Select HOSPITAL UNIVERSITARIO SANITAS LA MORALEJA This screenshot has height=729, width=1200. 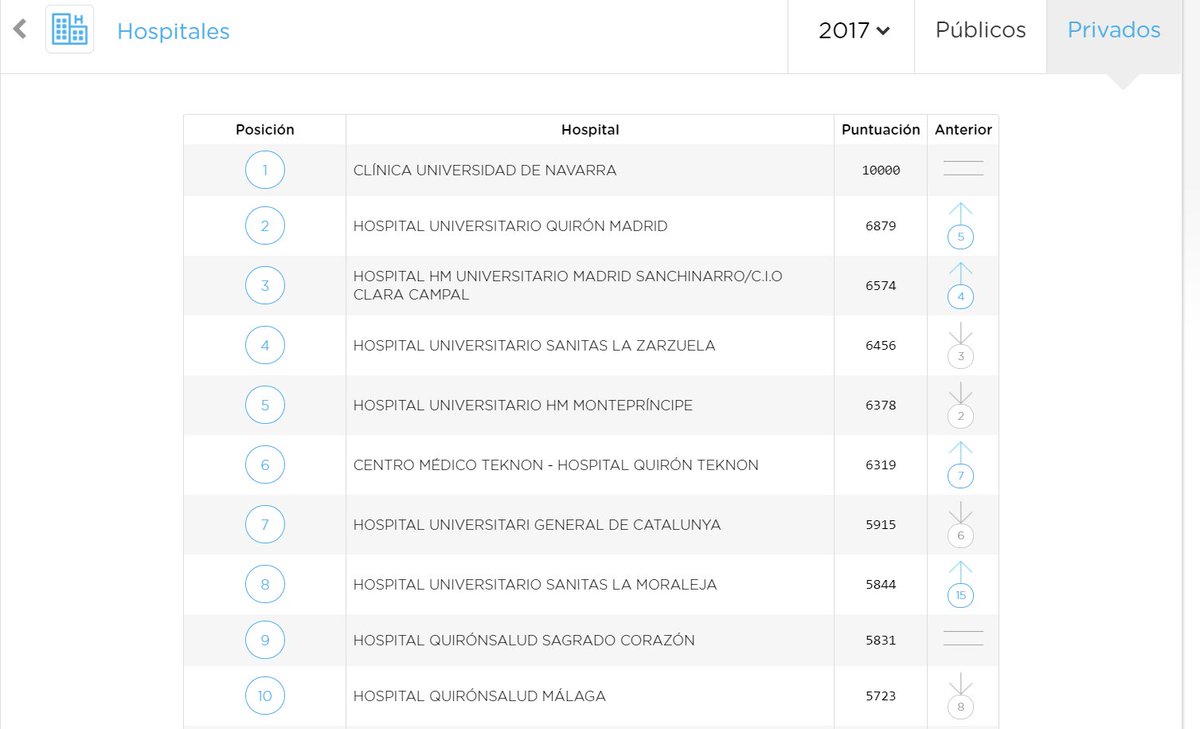coord(535,584)
